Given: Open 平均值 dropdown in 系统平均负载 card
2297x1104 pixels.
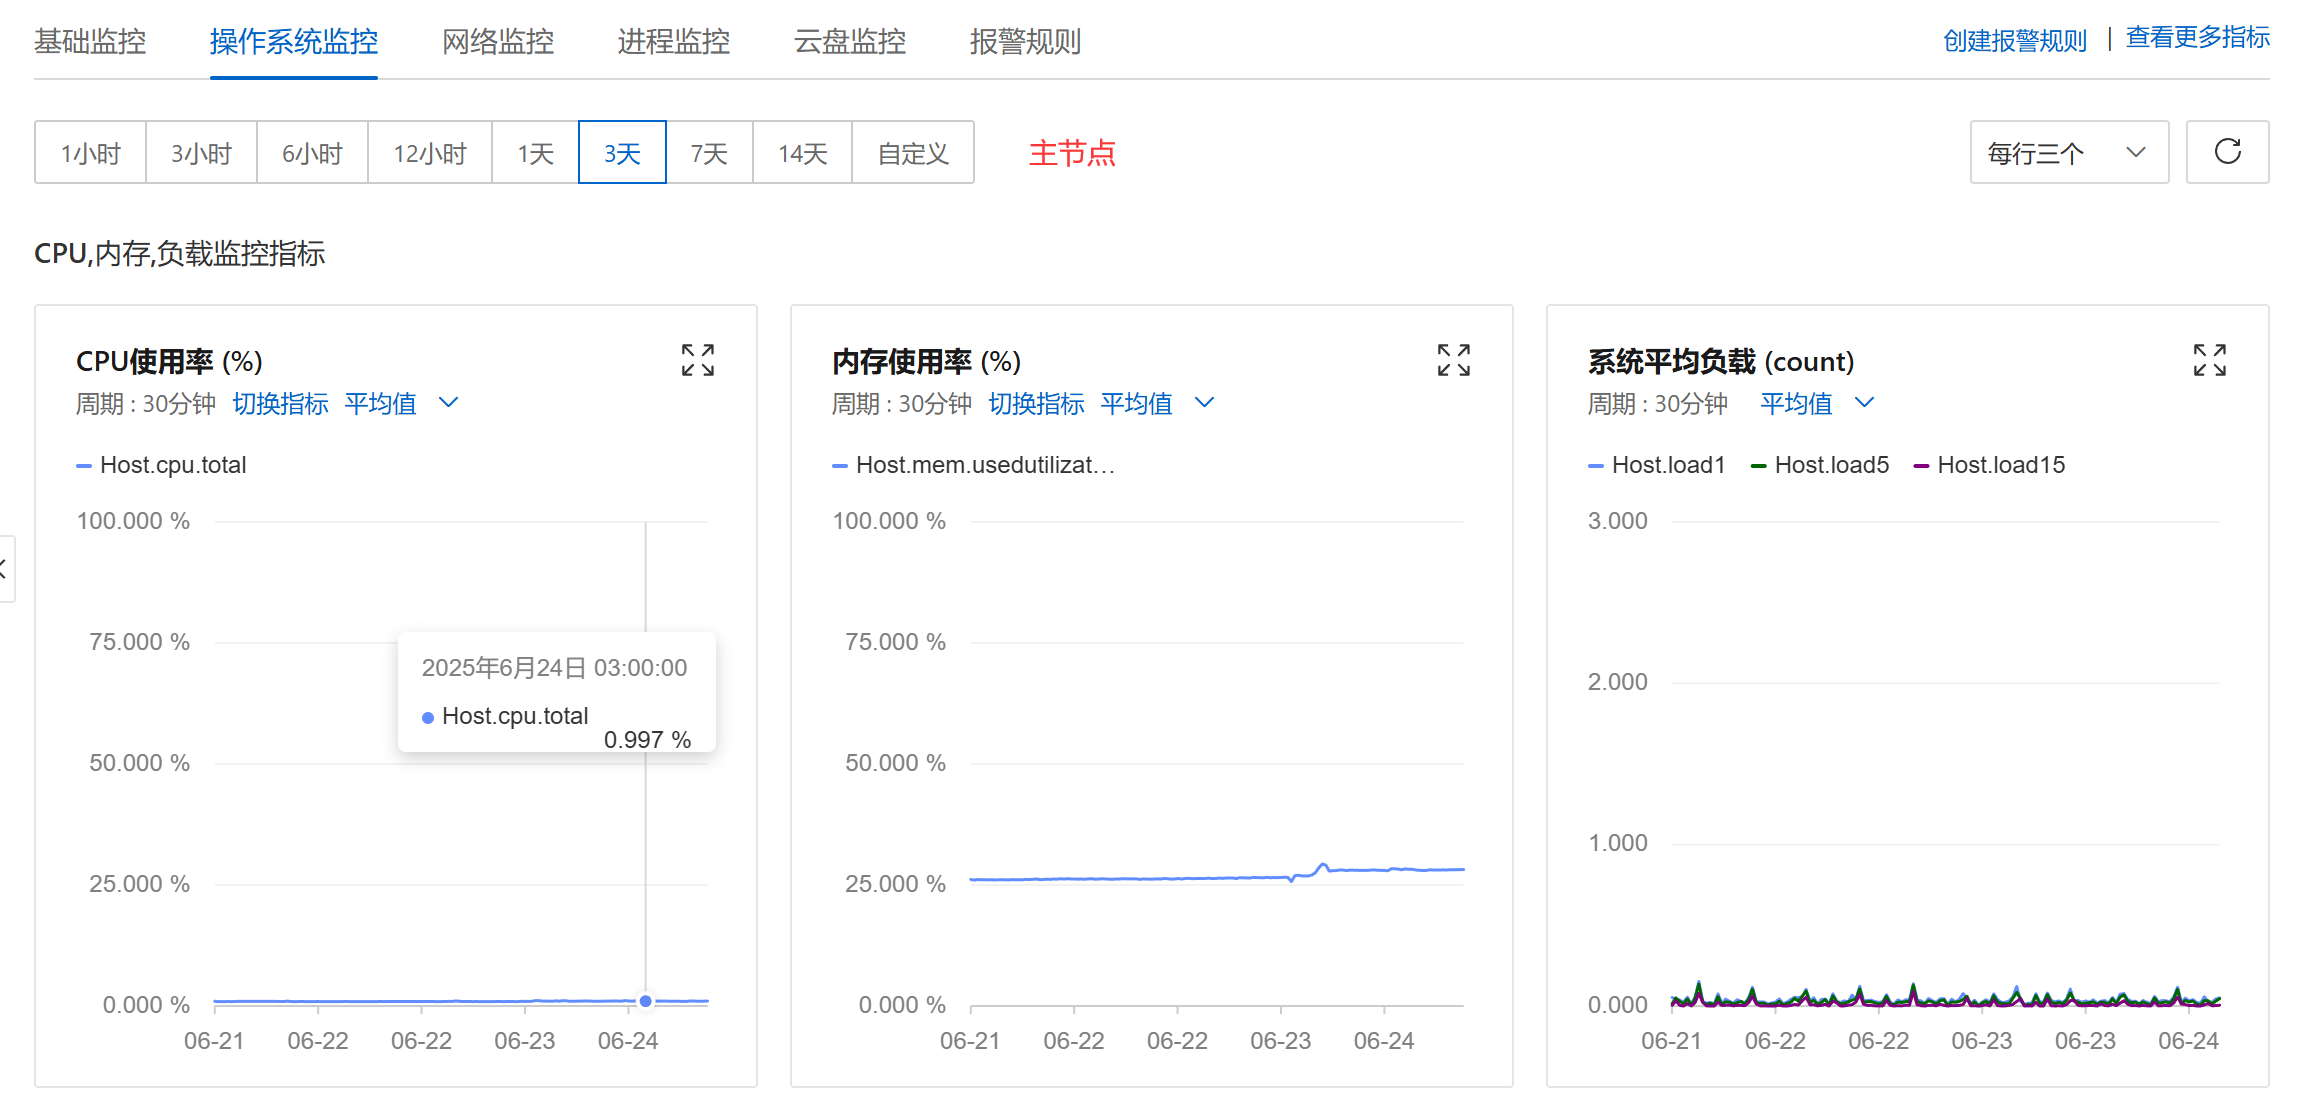Looking at the screenshot, I should [x=1817, y=403].
